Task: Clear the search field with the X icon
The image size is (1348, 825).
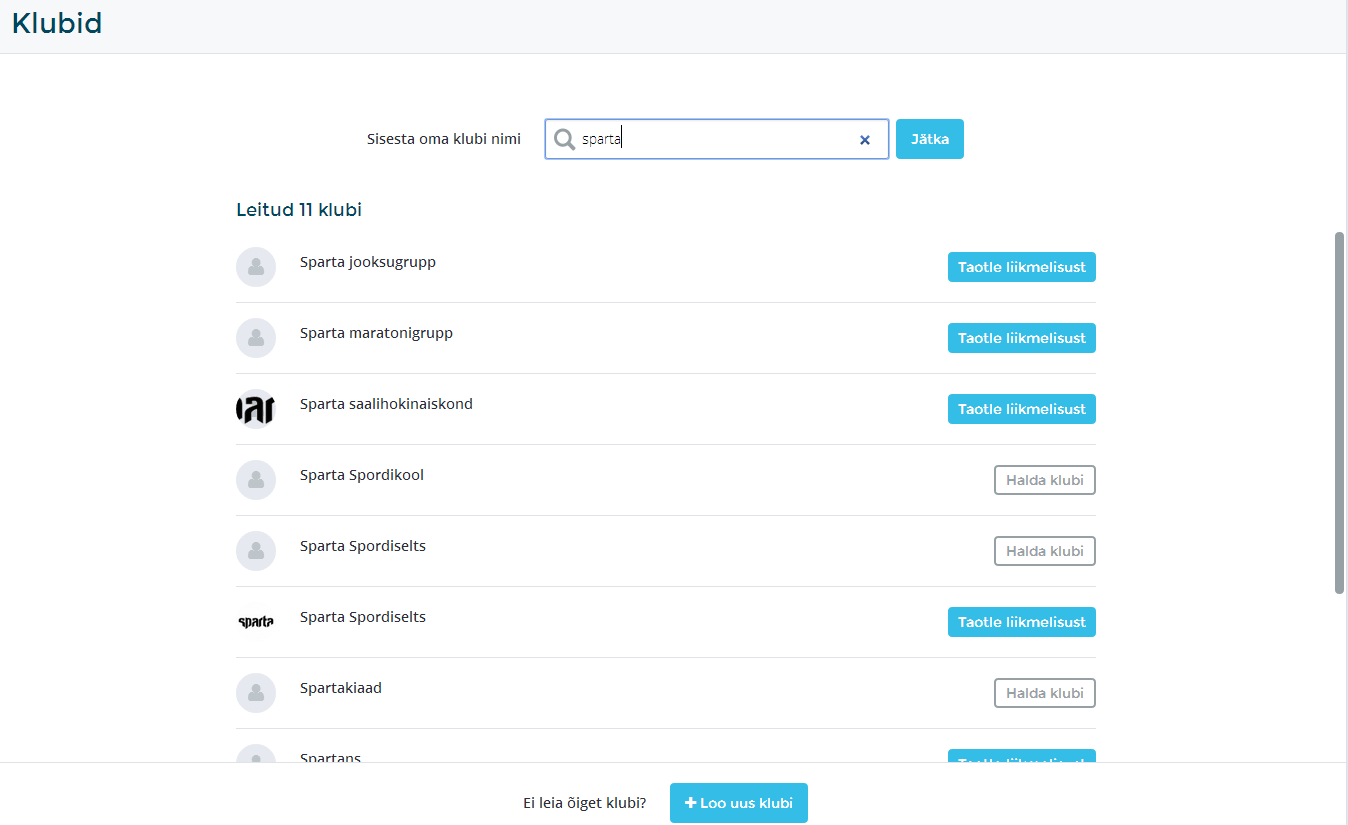Action: 865,140
